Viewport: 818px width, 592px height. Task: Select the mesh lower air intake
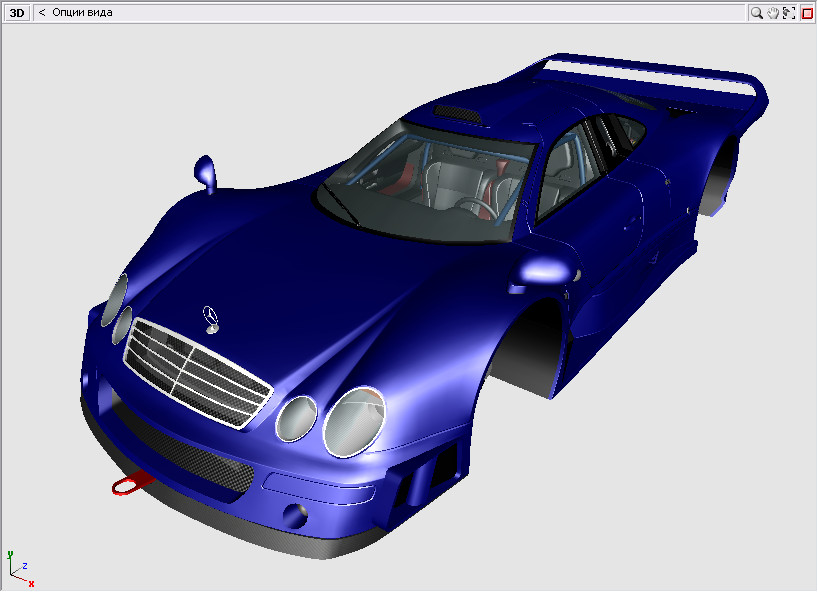[190, 455]
